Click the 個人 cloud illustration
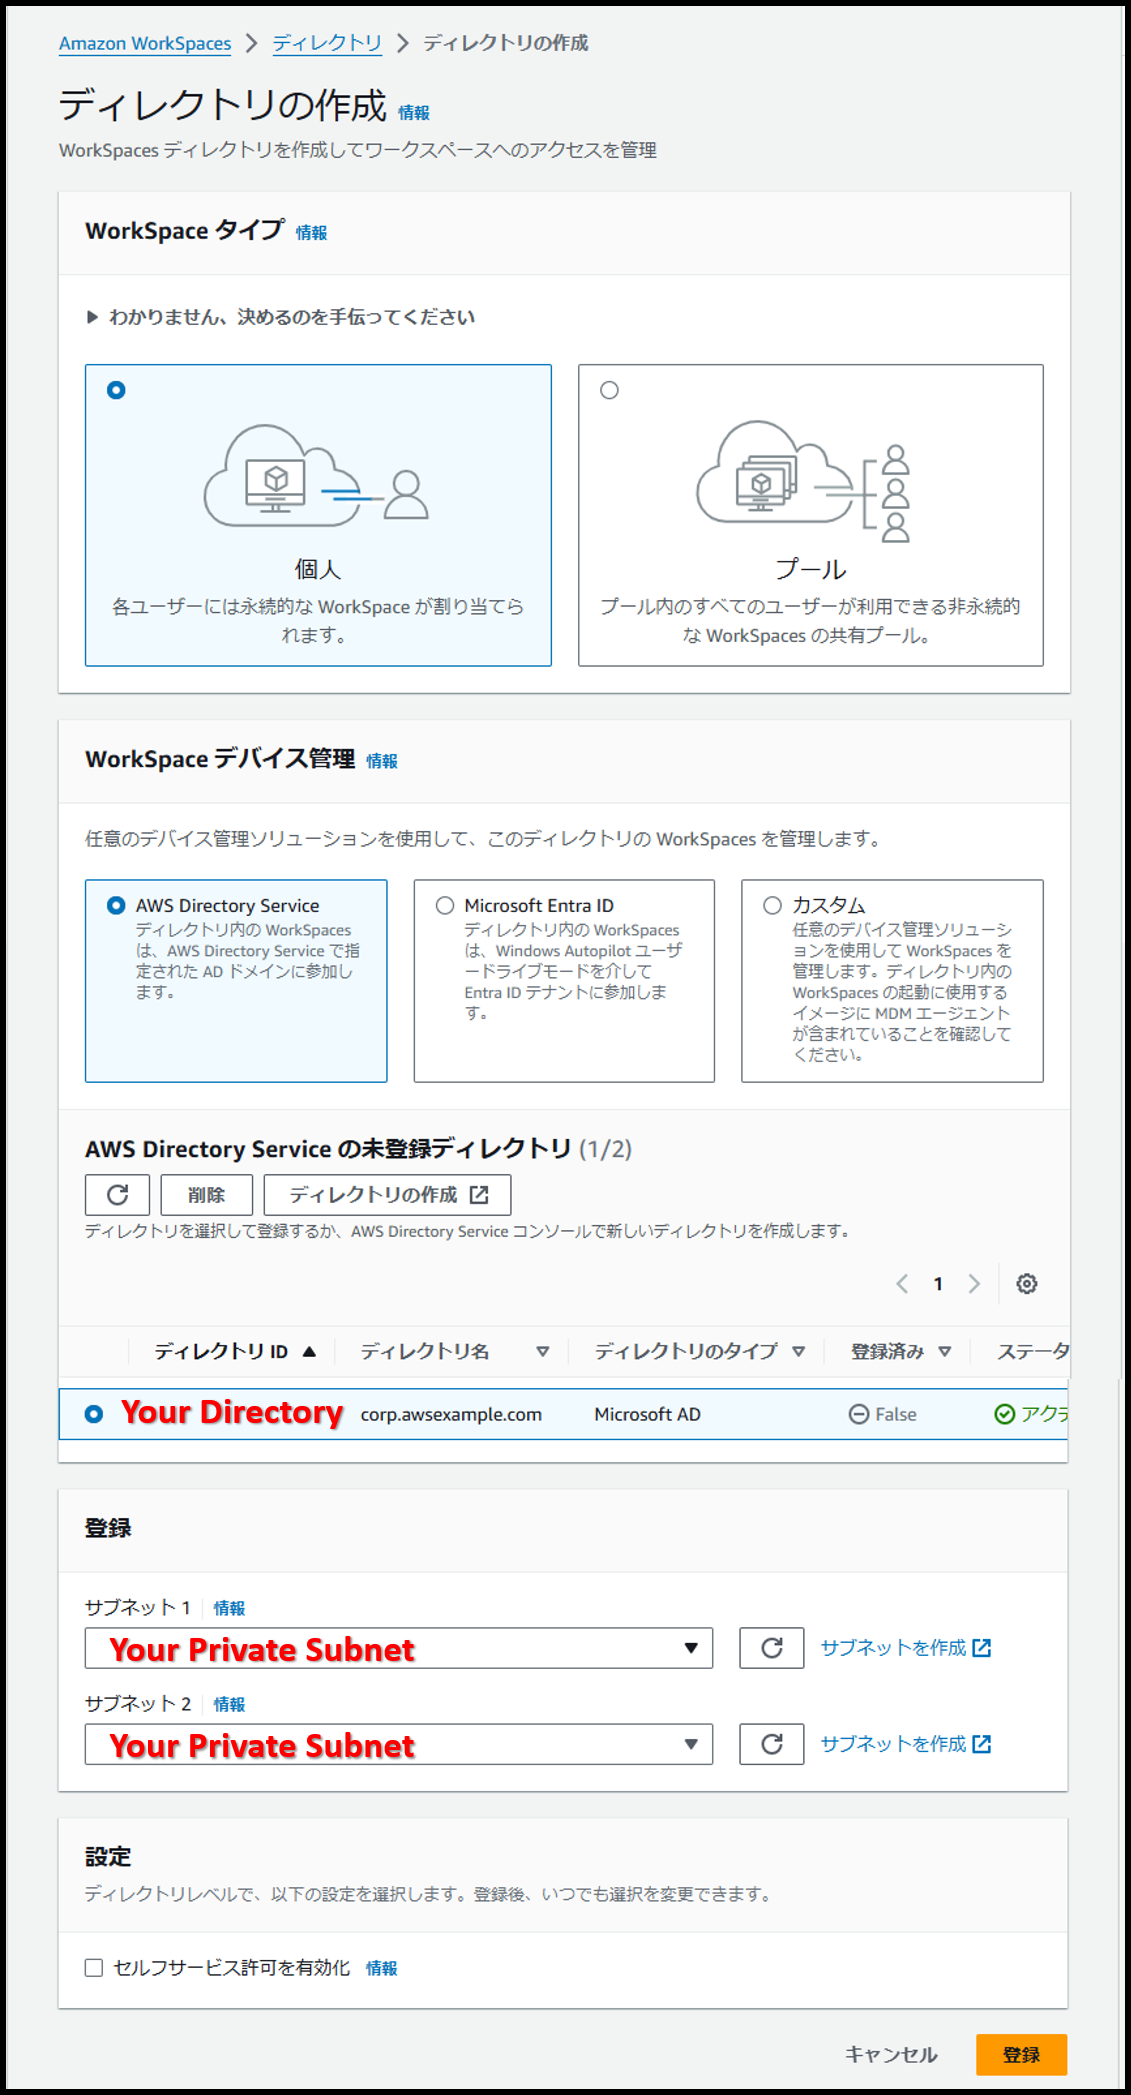This screenshot has height=2095, width=1131. pyautogui.click(x=317, y=476)
